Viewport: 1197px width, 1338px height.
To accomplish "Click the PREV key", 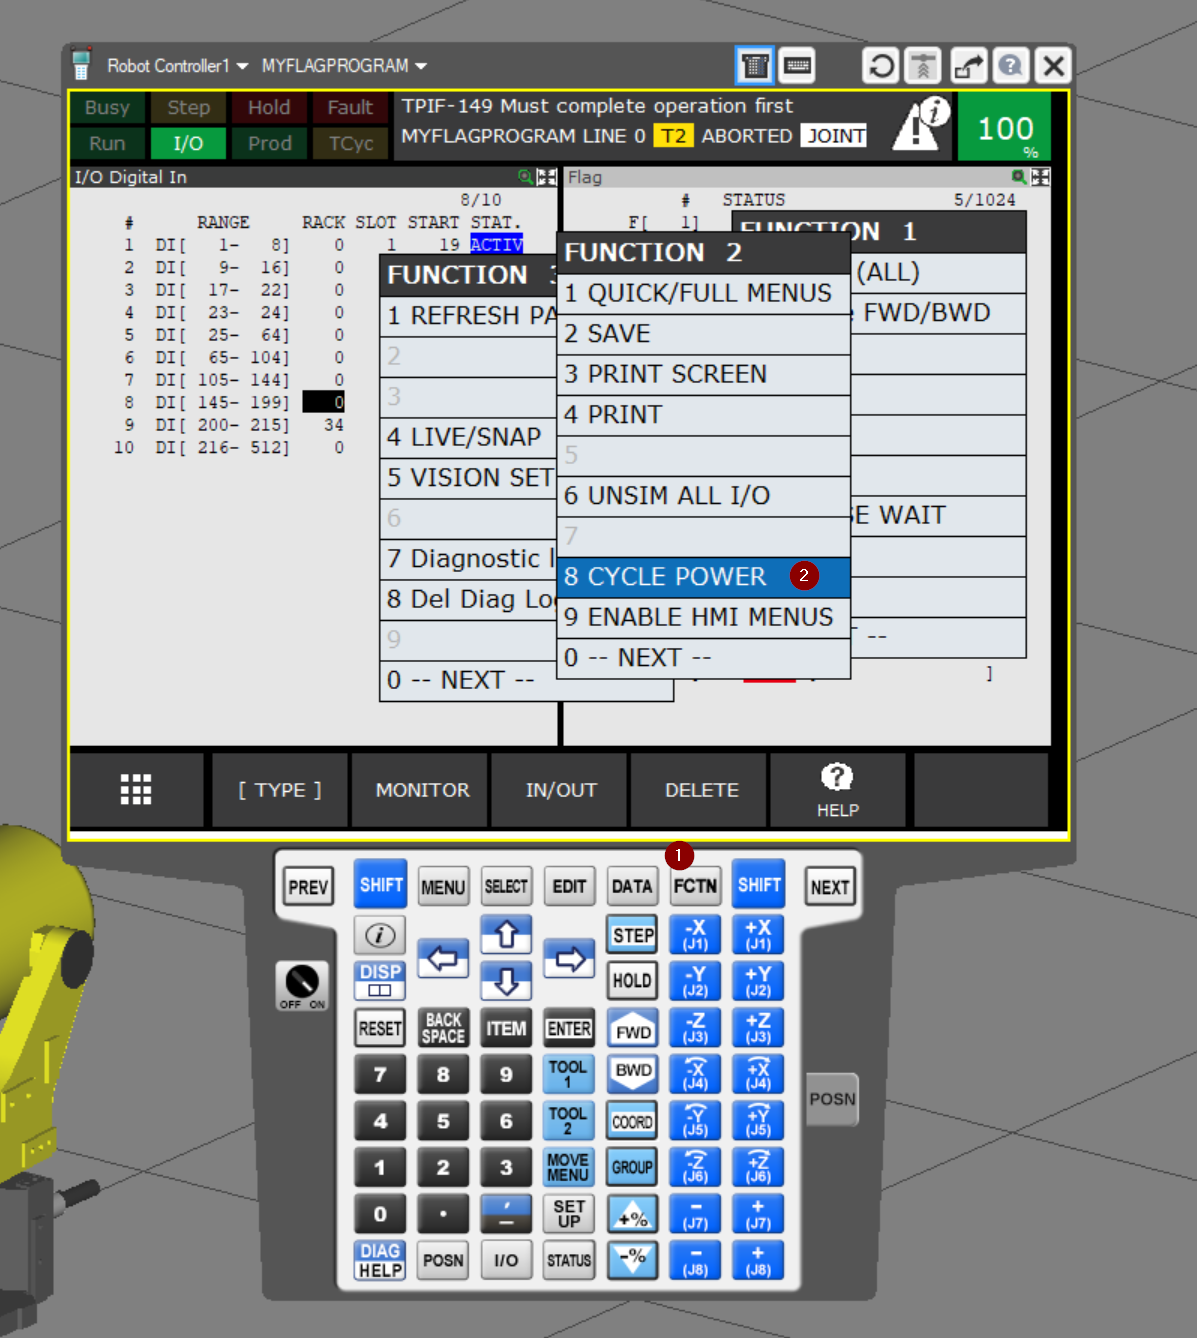I will point(308,887).
